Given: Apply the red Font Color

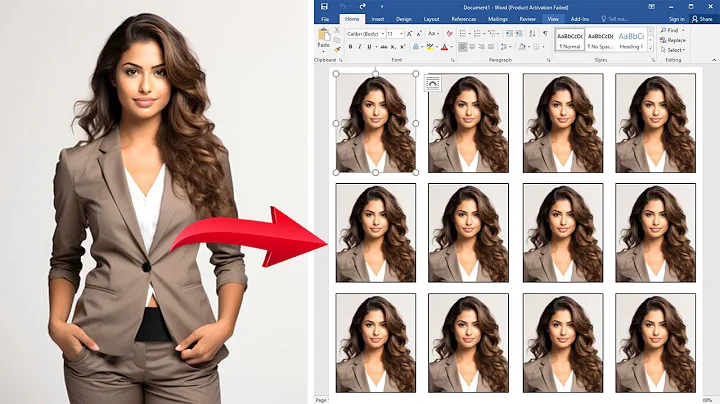Looking at the screenshot, I should coord(444,47).
